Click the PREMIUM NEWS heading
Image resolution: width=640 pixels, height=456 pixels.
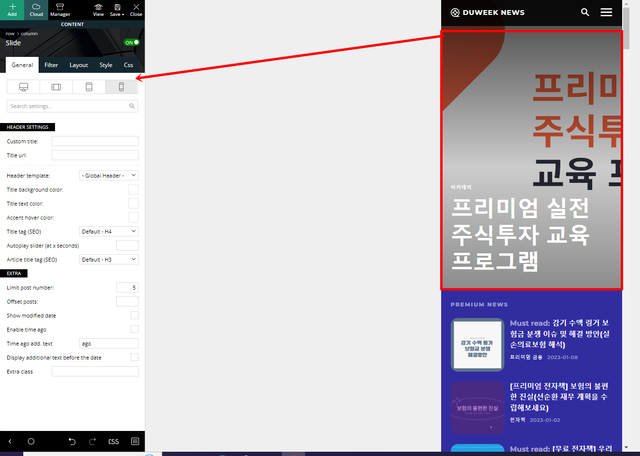[479, 305]
